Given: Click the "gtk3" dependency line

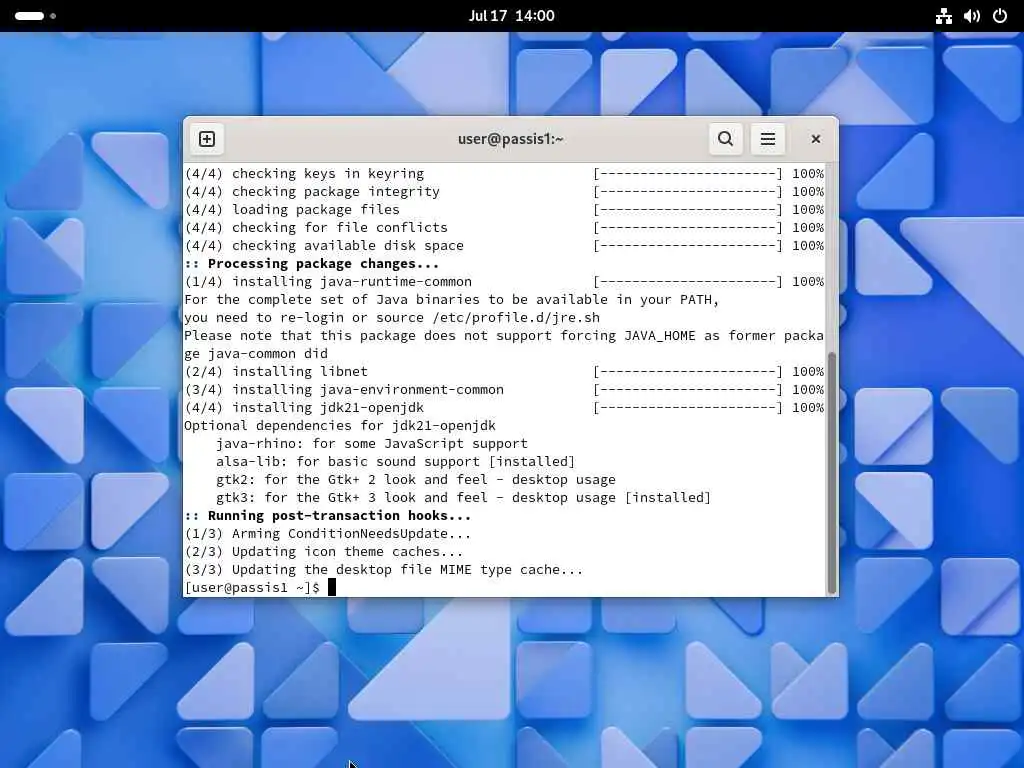Looking at the screenshot, I should point(463,498).
